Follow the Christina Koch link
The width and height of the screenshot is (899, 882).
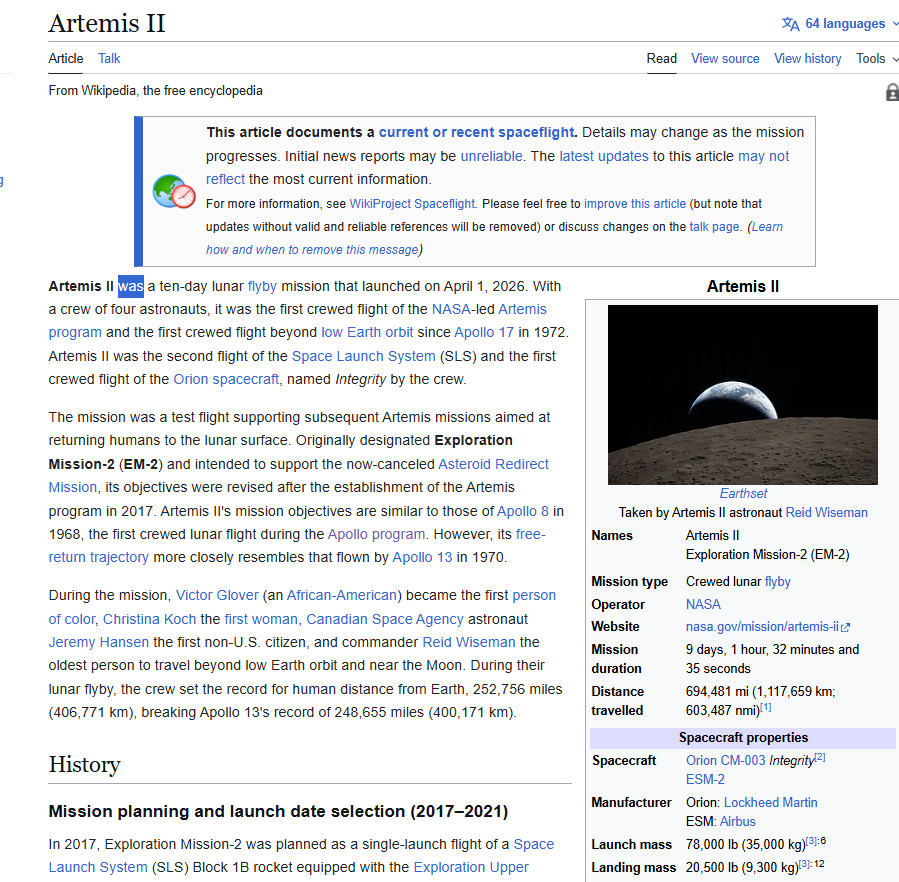point(149,618)
